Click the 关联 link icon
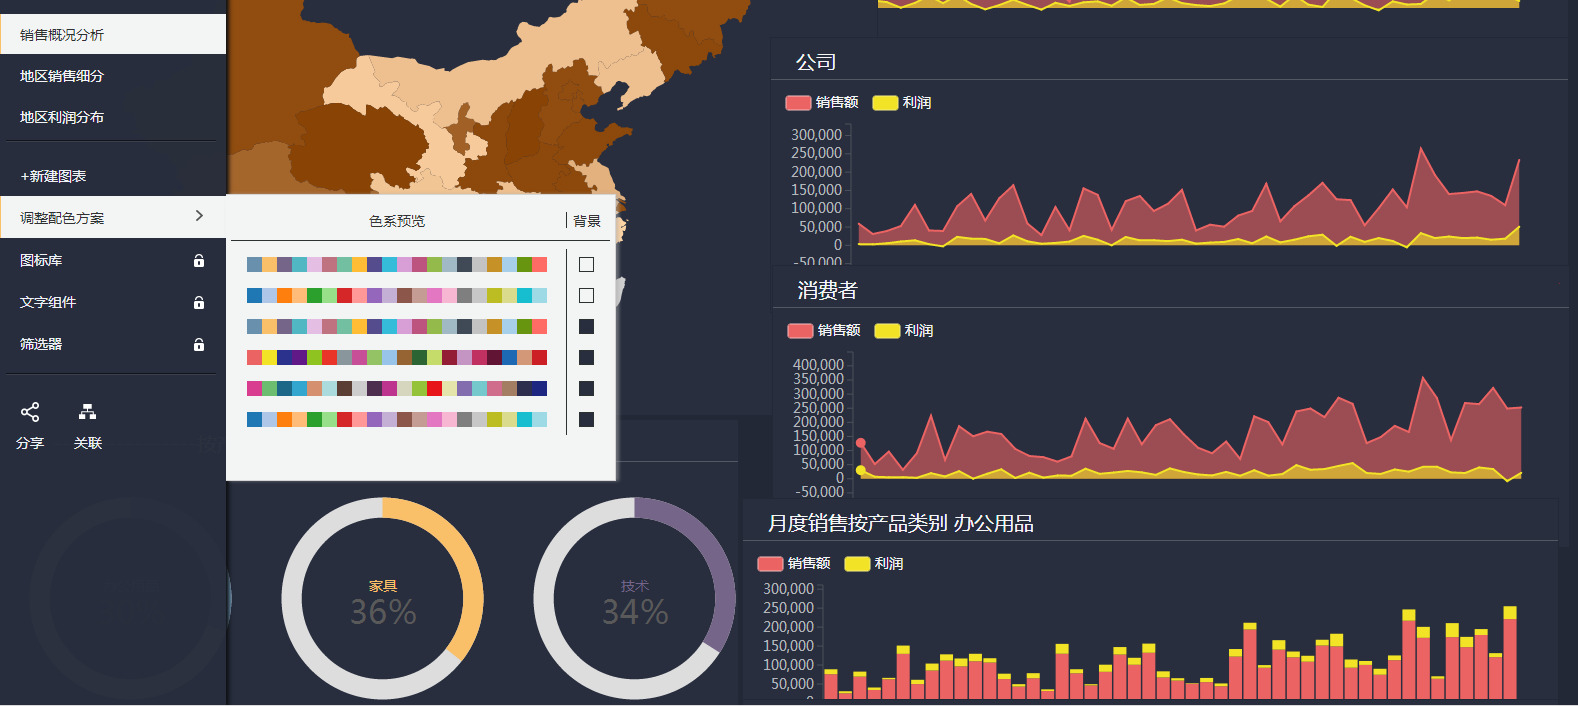This screenshot has width=1578, height=706. (88, 412)
